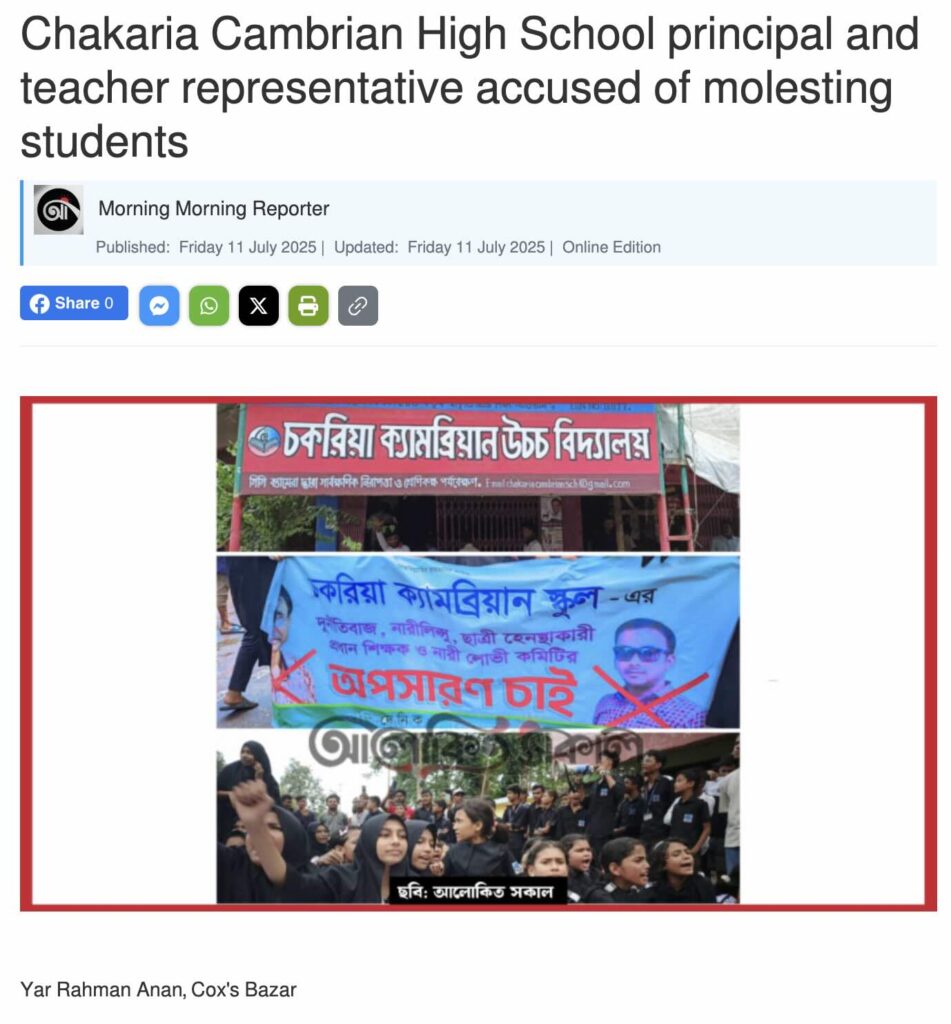Image resolution: width=951 pixels, height=1024 pixels.
Task: Click the Facebook logo inside Share button
Action: (40, 304)
